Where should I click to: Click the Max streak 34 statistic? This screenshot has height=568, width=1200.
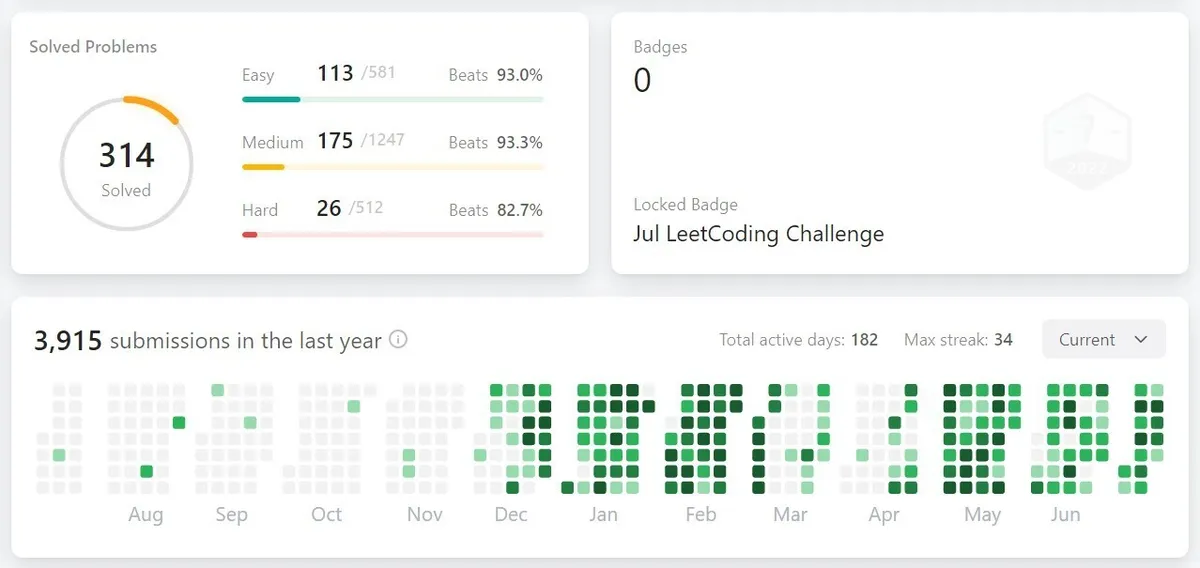[958, 340]
